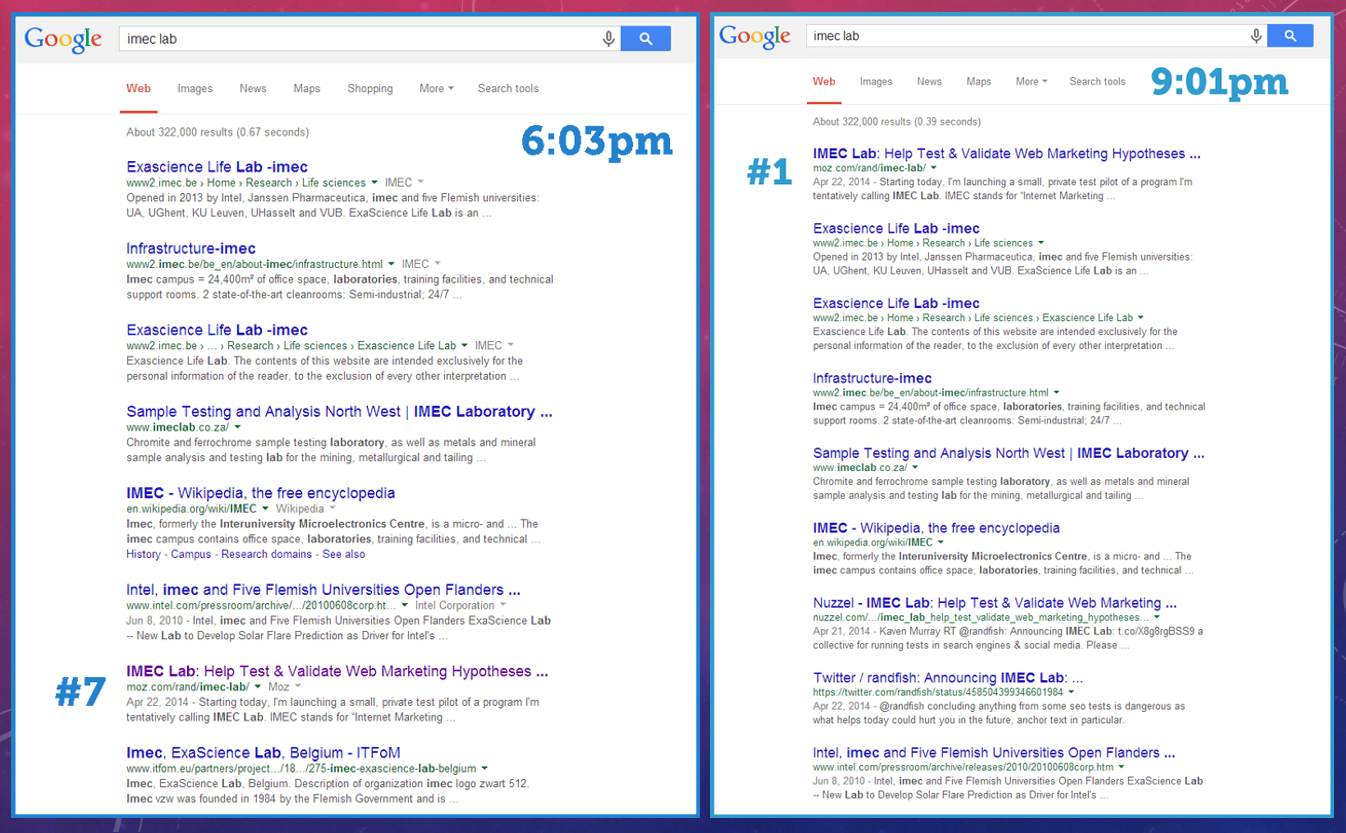Select the Maps tab in the right panel
This screenshot has width=1346, height=833.
978,81
